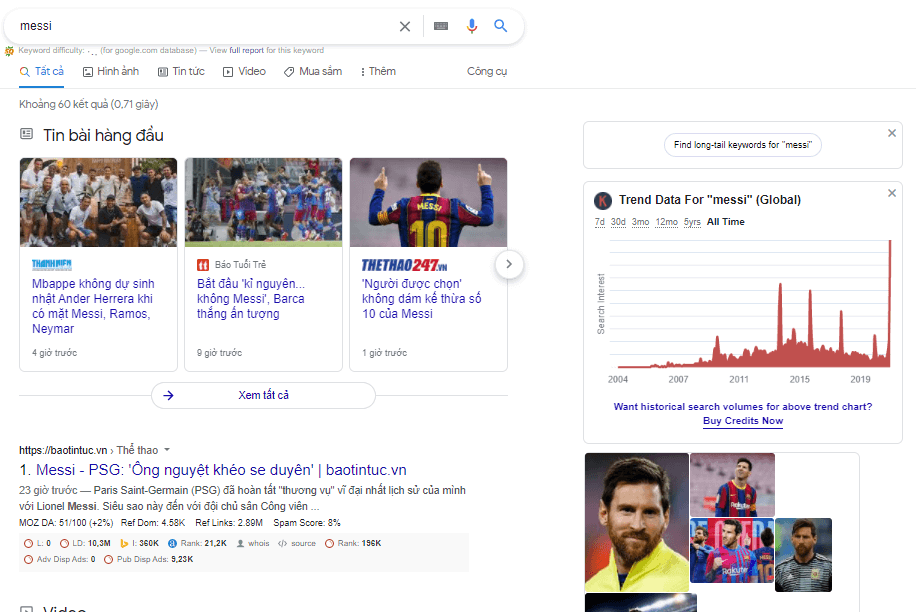Open the large Messi portrait image
The height and width of the screenshot is (612, 916).
[637, 523]
